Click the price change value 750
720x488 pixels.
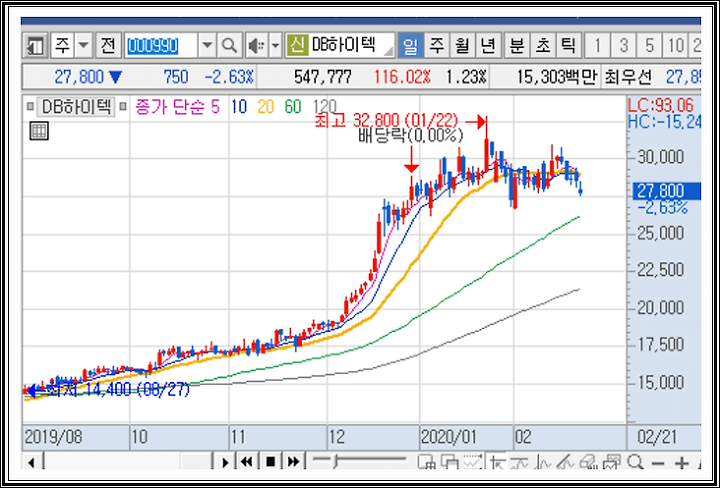coord(175,77)
